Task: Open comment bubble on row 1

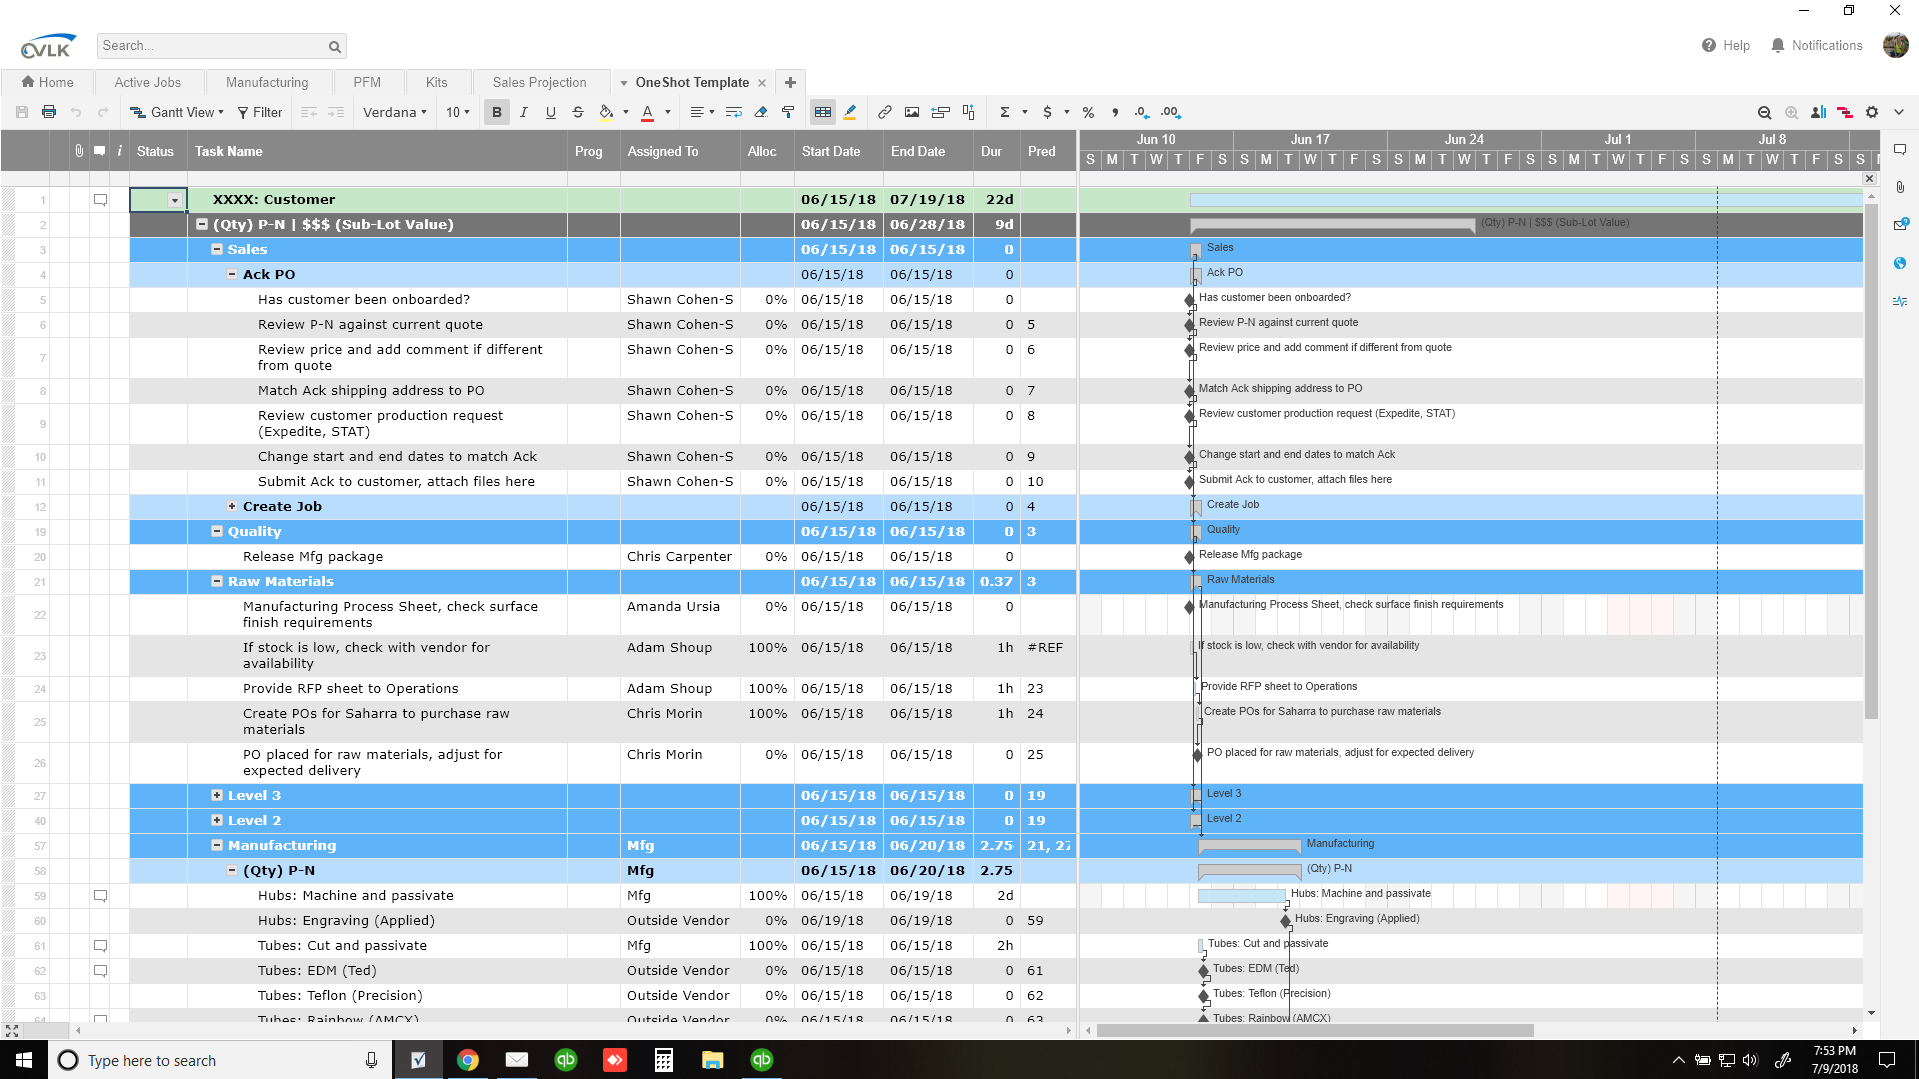Action: 100,199
